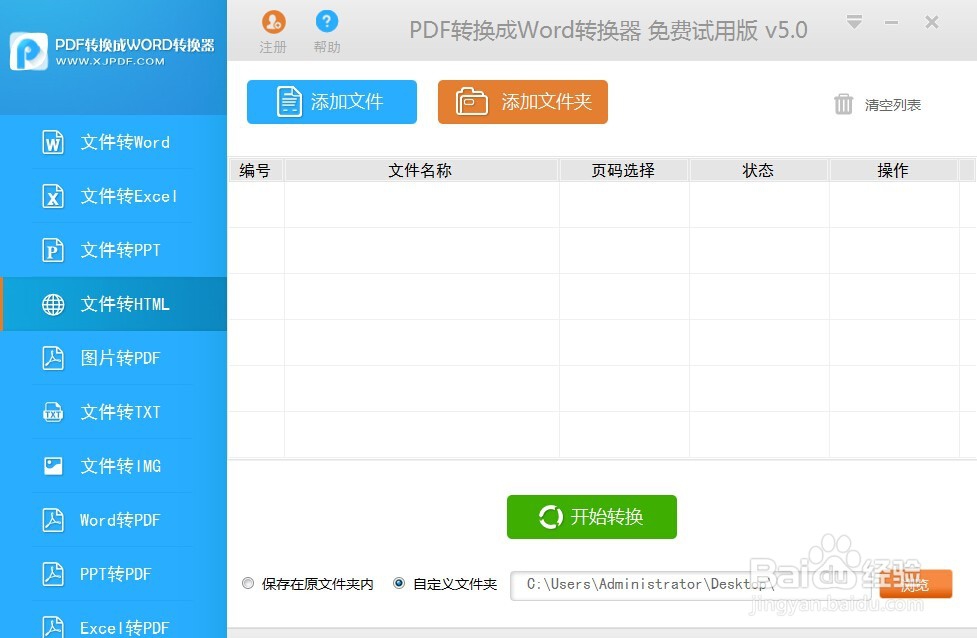This screenshot has height=638, width=977.
Task: Select the 文件转Word menu item
Action: point(113,142)
